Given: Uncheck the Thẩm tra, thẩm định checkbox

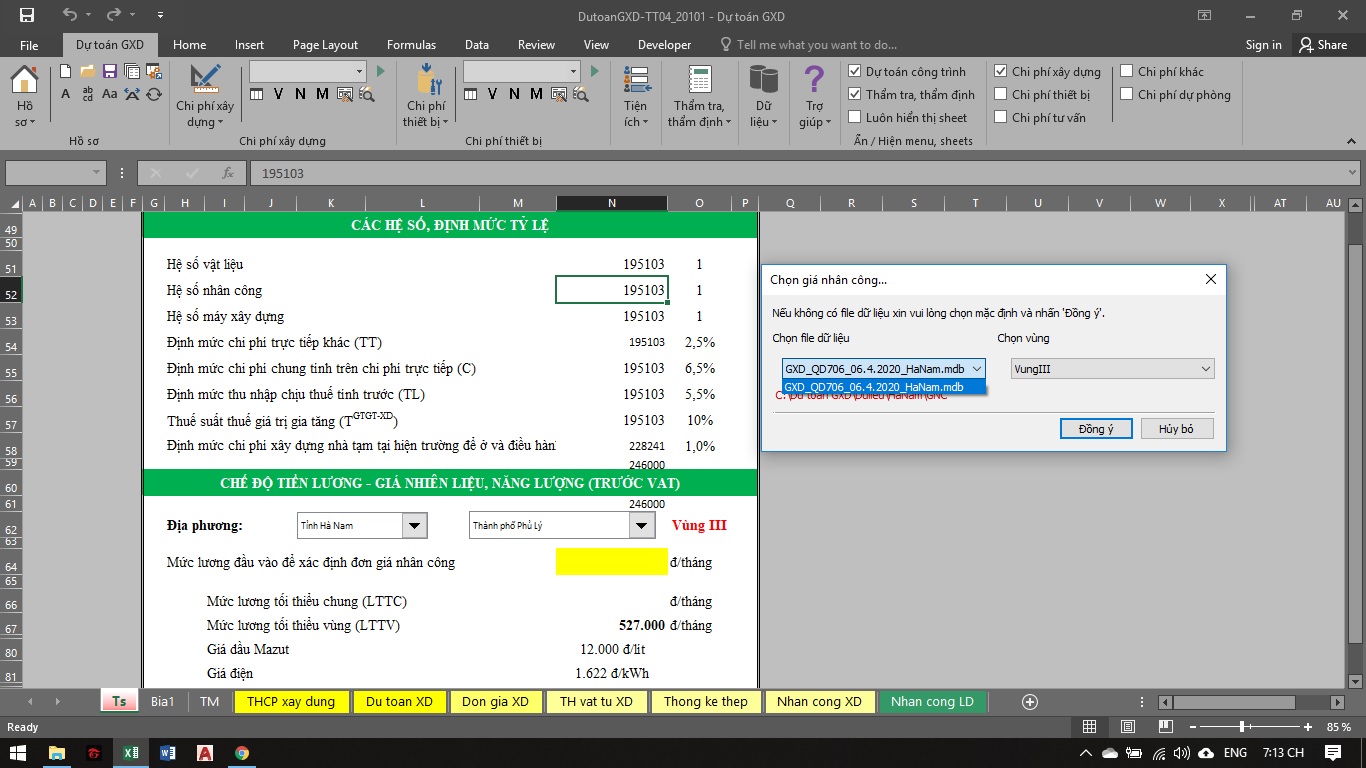Looking at the screenshot, I should click(x=855, y=94).
